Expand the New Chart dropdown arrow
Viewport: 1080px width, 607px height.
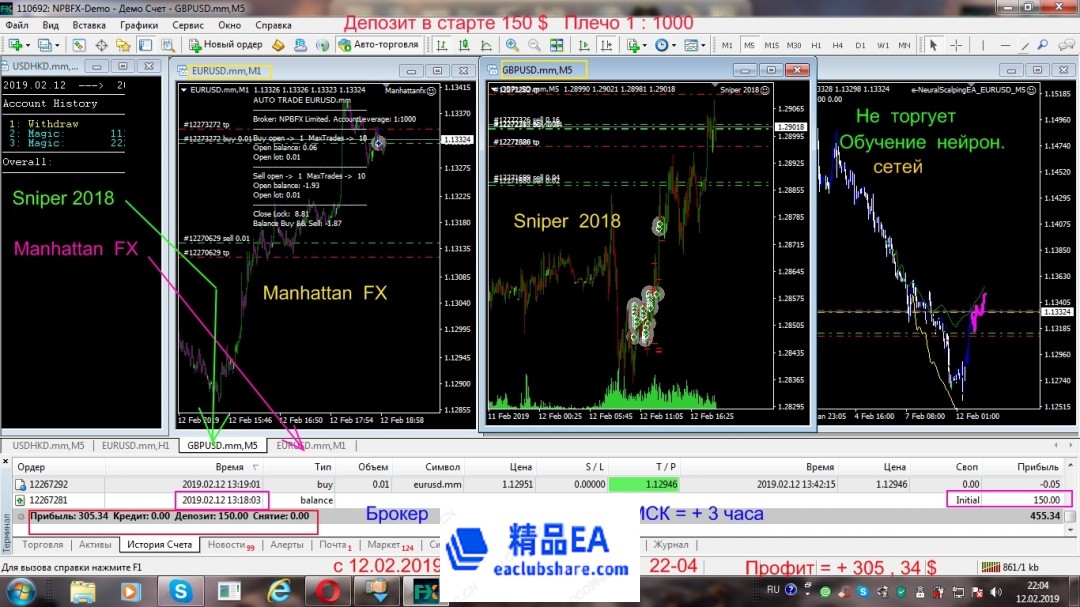point(27,45)
